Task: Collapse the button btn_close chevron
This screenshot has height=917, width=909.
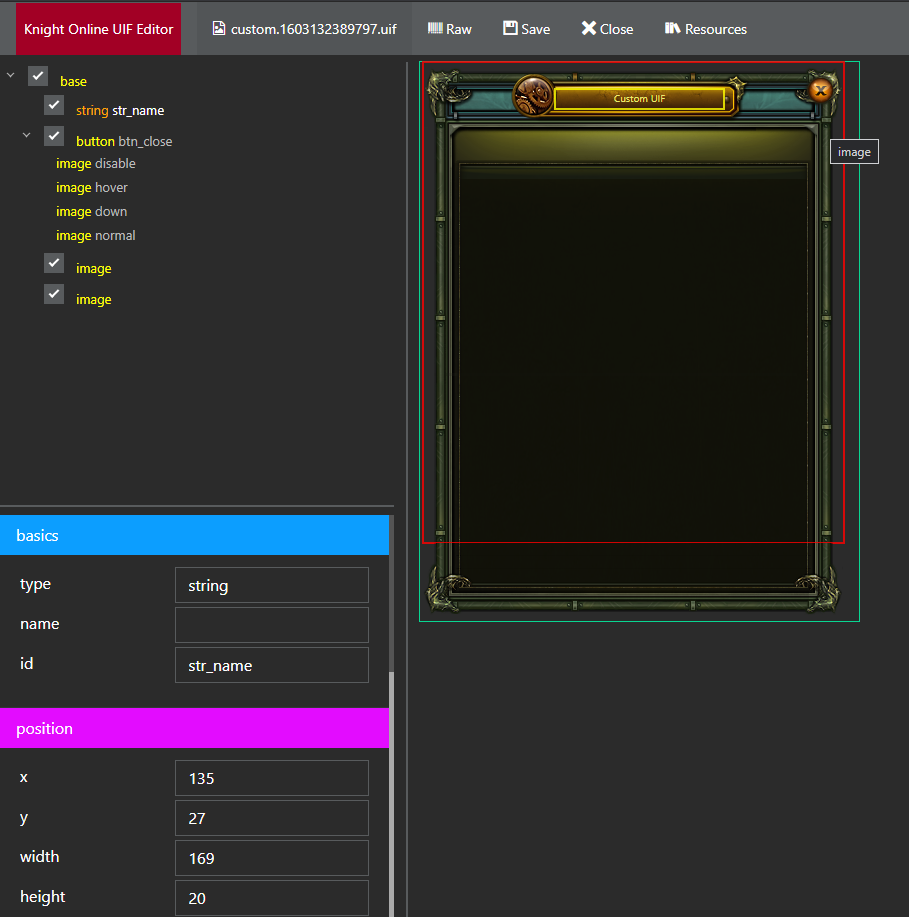Action: click(x=26, y=135)
